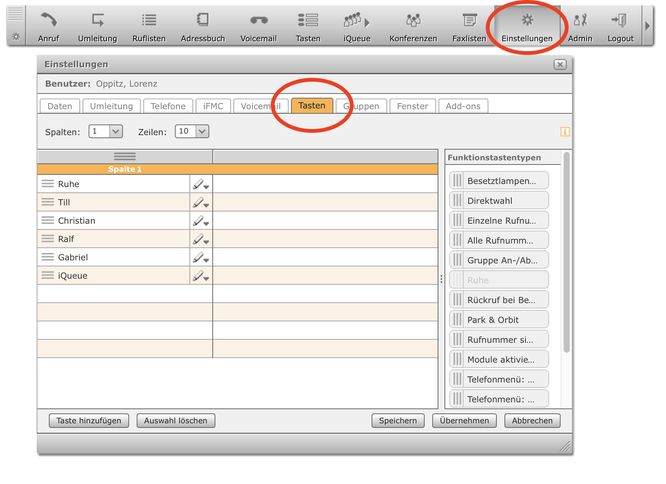
Task: Open the edit menu for Christian
Action: click(x=201, y=221)
